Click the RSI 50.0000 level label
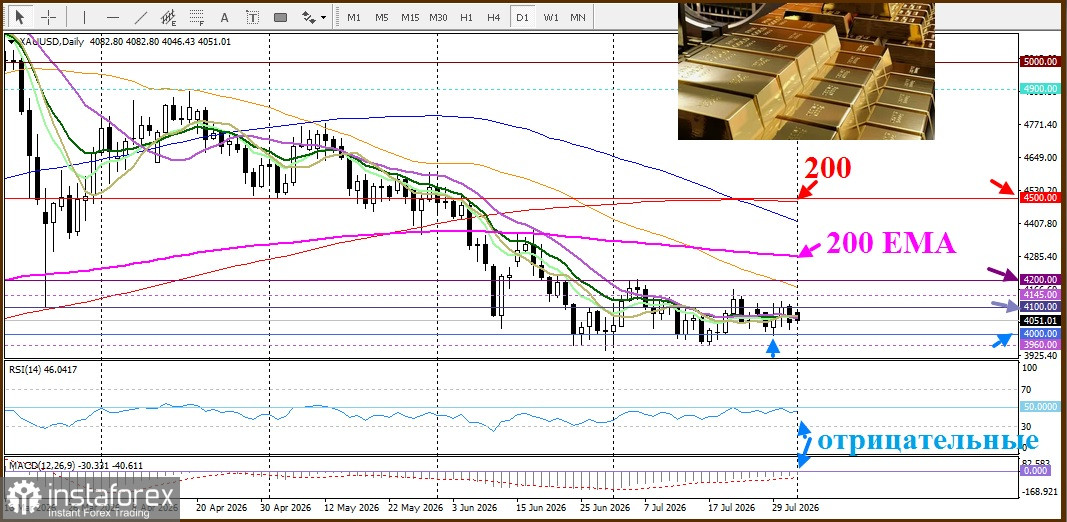 coord(1040,406)
